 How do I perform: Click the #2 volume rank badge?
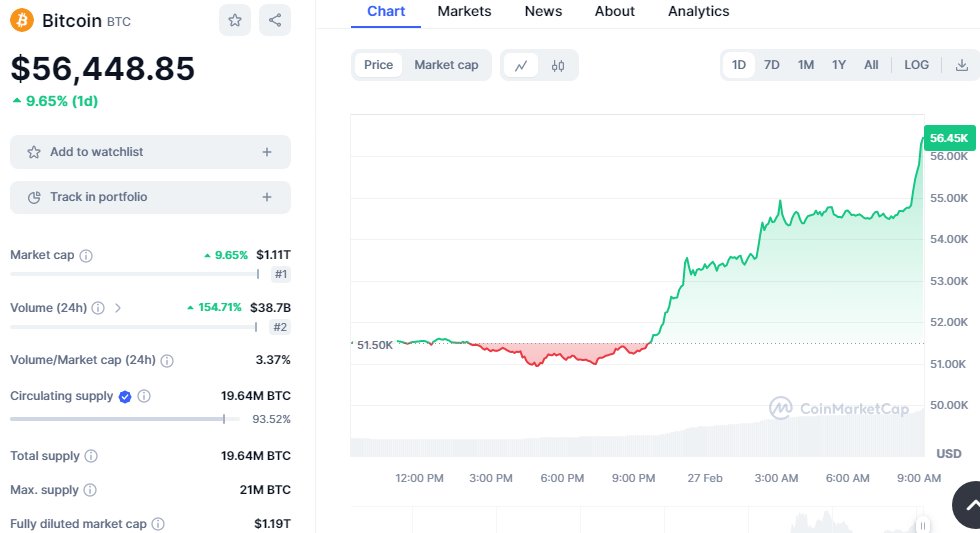point(281,327)
